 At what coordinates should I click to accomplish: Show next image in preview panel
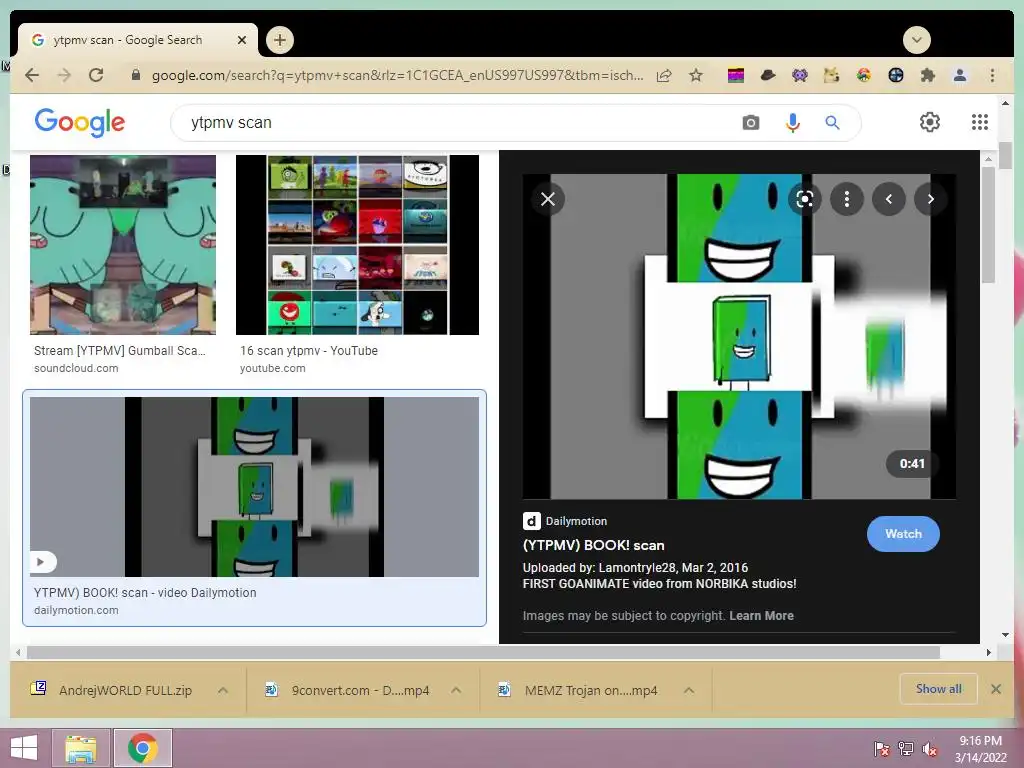tap(931, 199)
